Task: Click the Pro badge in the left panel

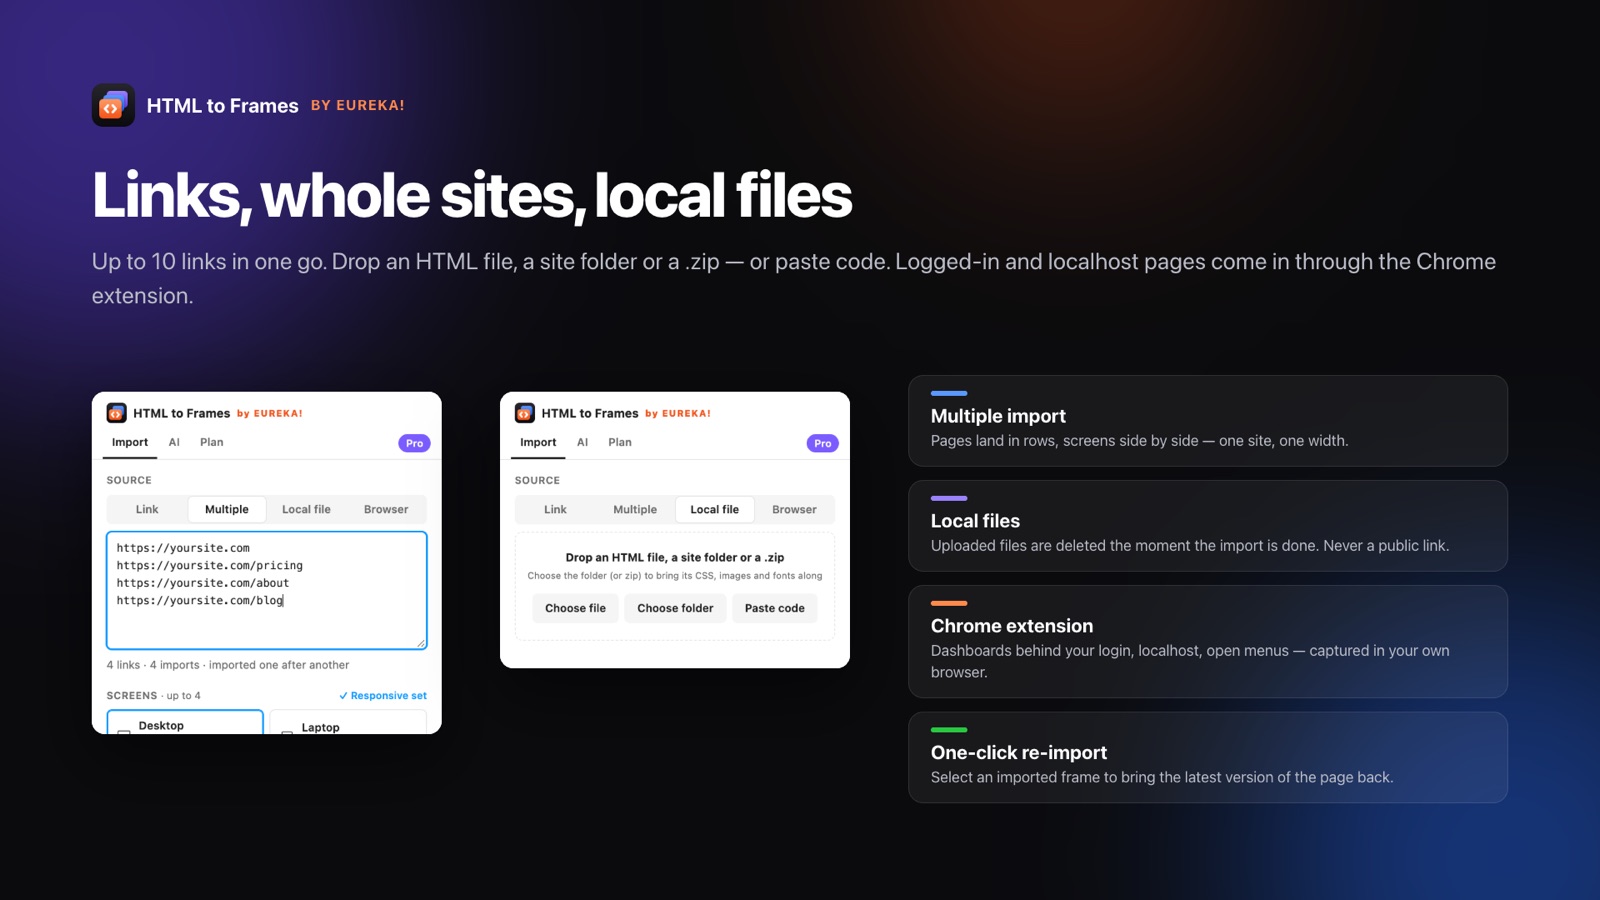Action: click(x=414, y=443)
